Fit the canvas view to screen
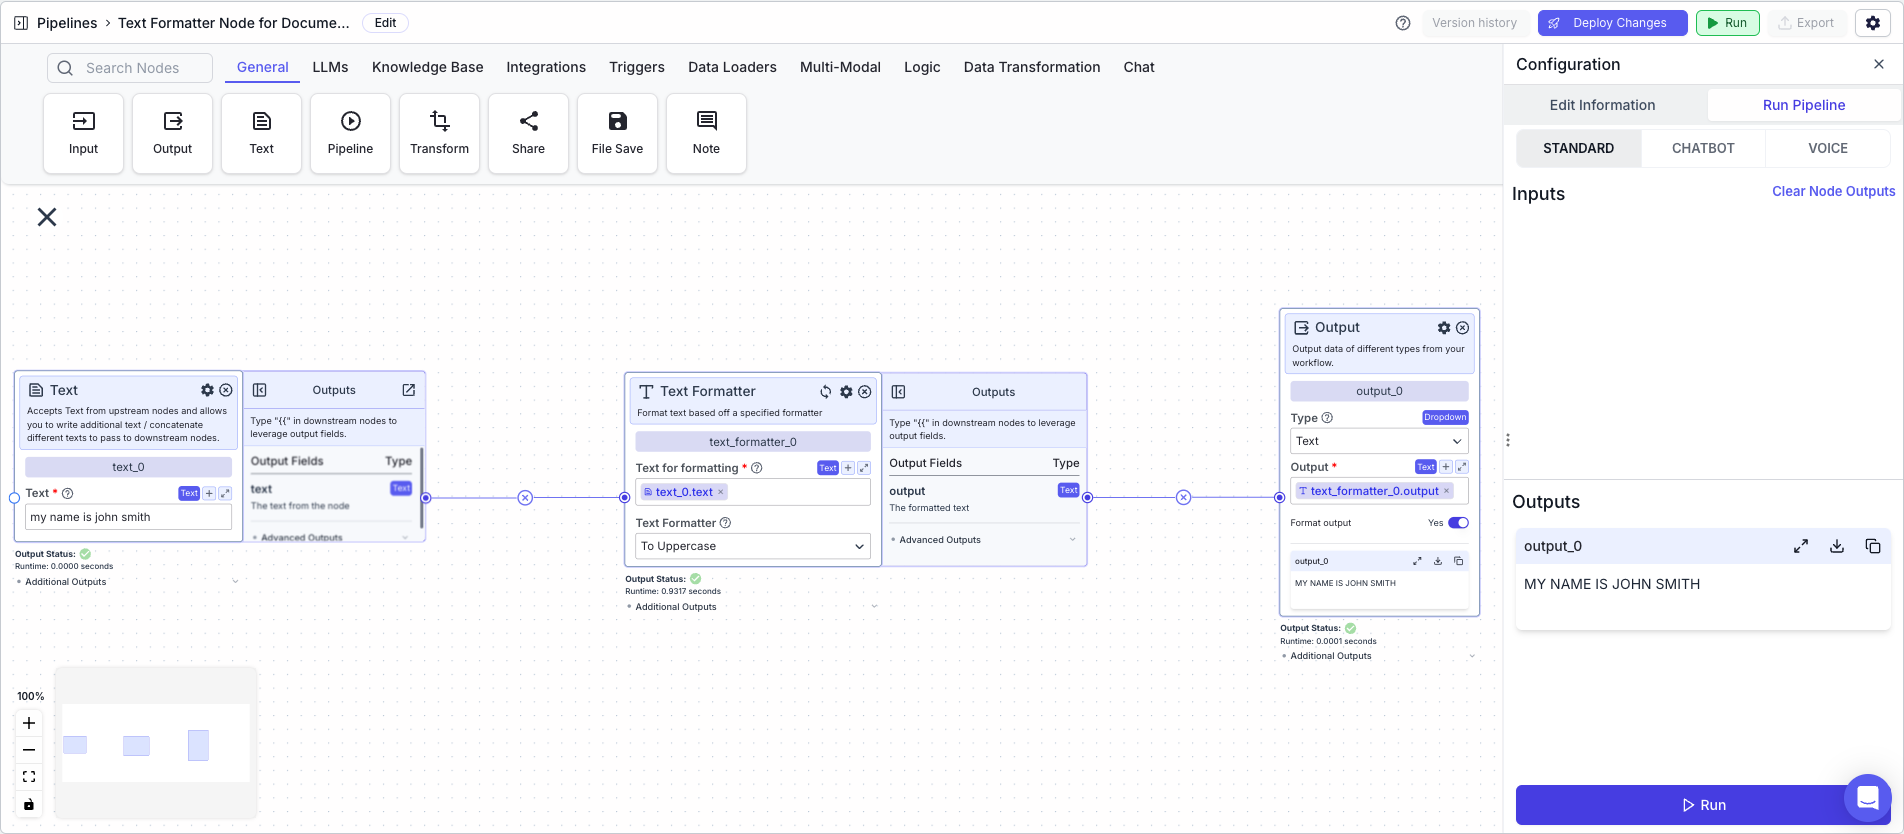This screenshot has width=1904, height=834. click(x=29, y=777)
